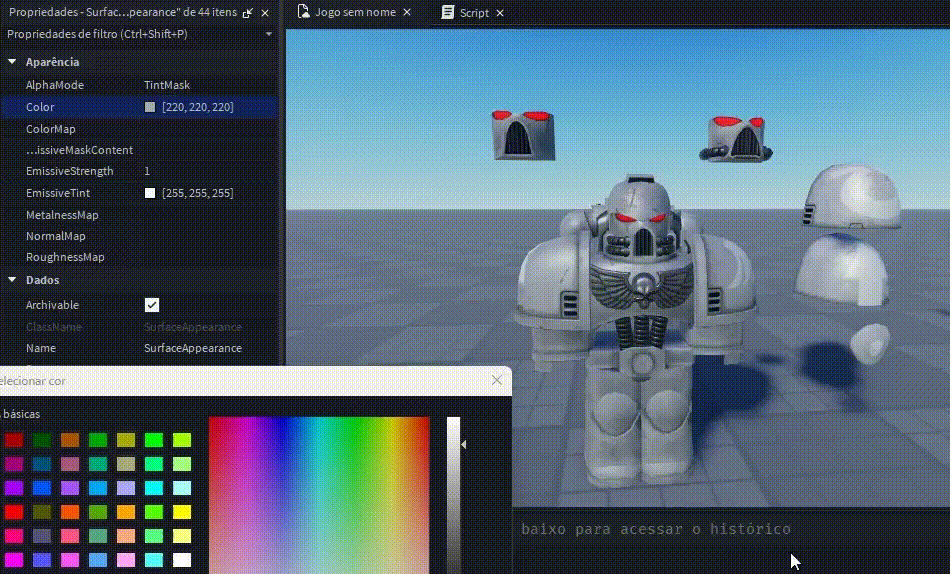Open the properties filter dropdown arrow
Viewport: 950px width, 574px height.
(x=269, y=35)
